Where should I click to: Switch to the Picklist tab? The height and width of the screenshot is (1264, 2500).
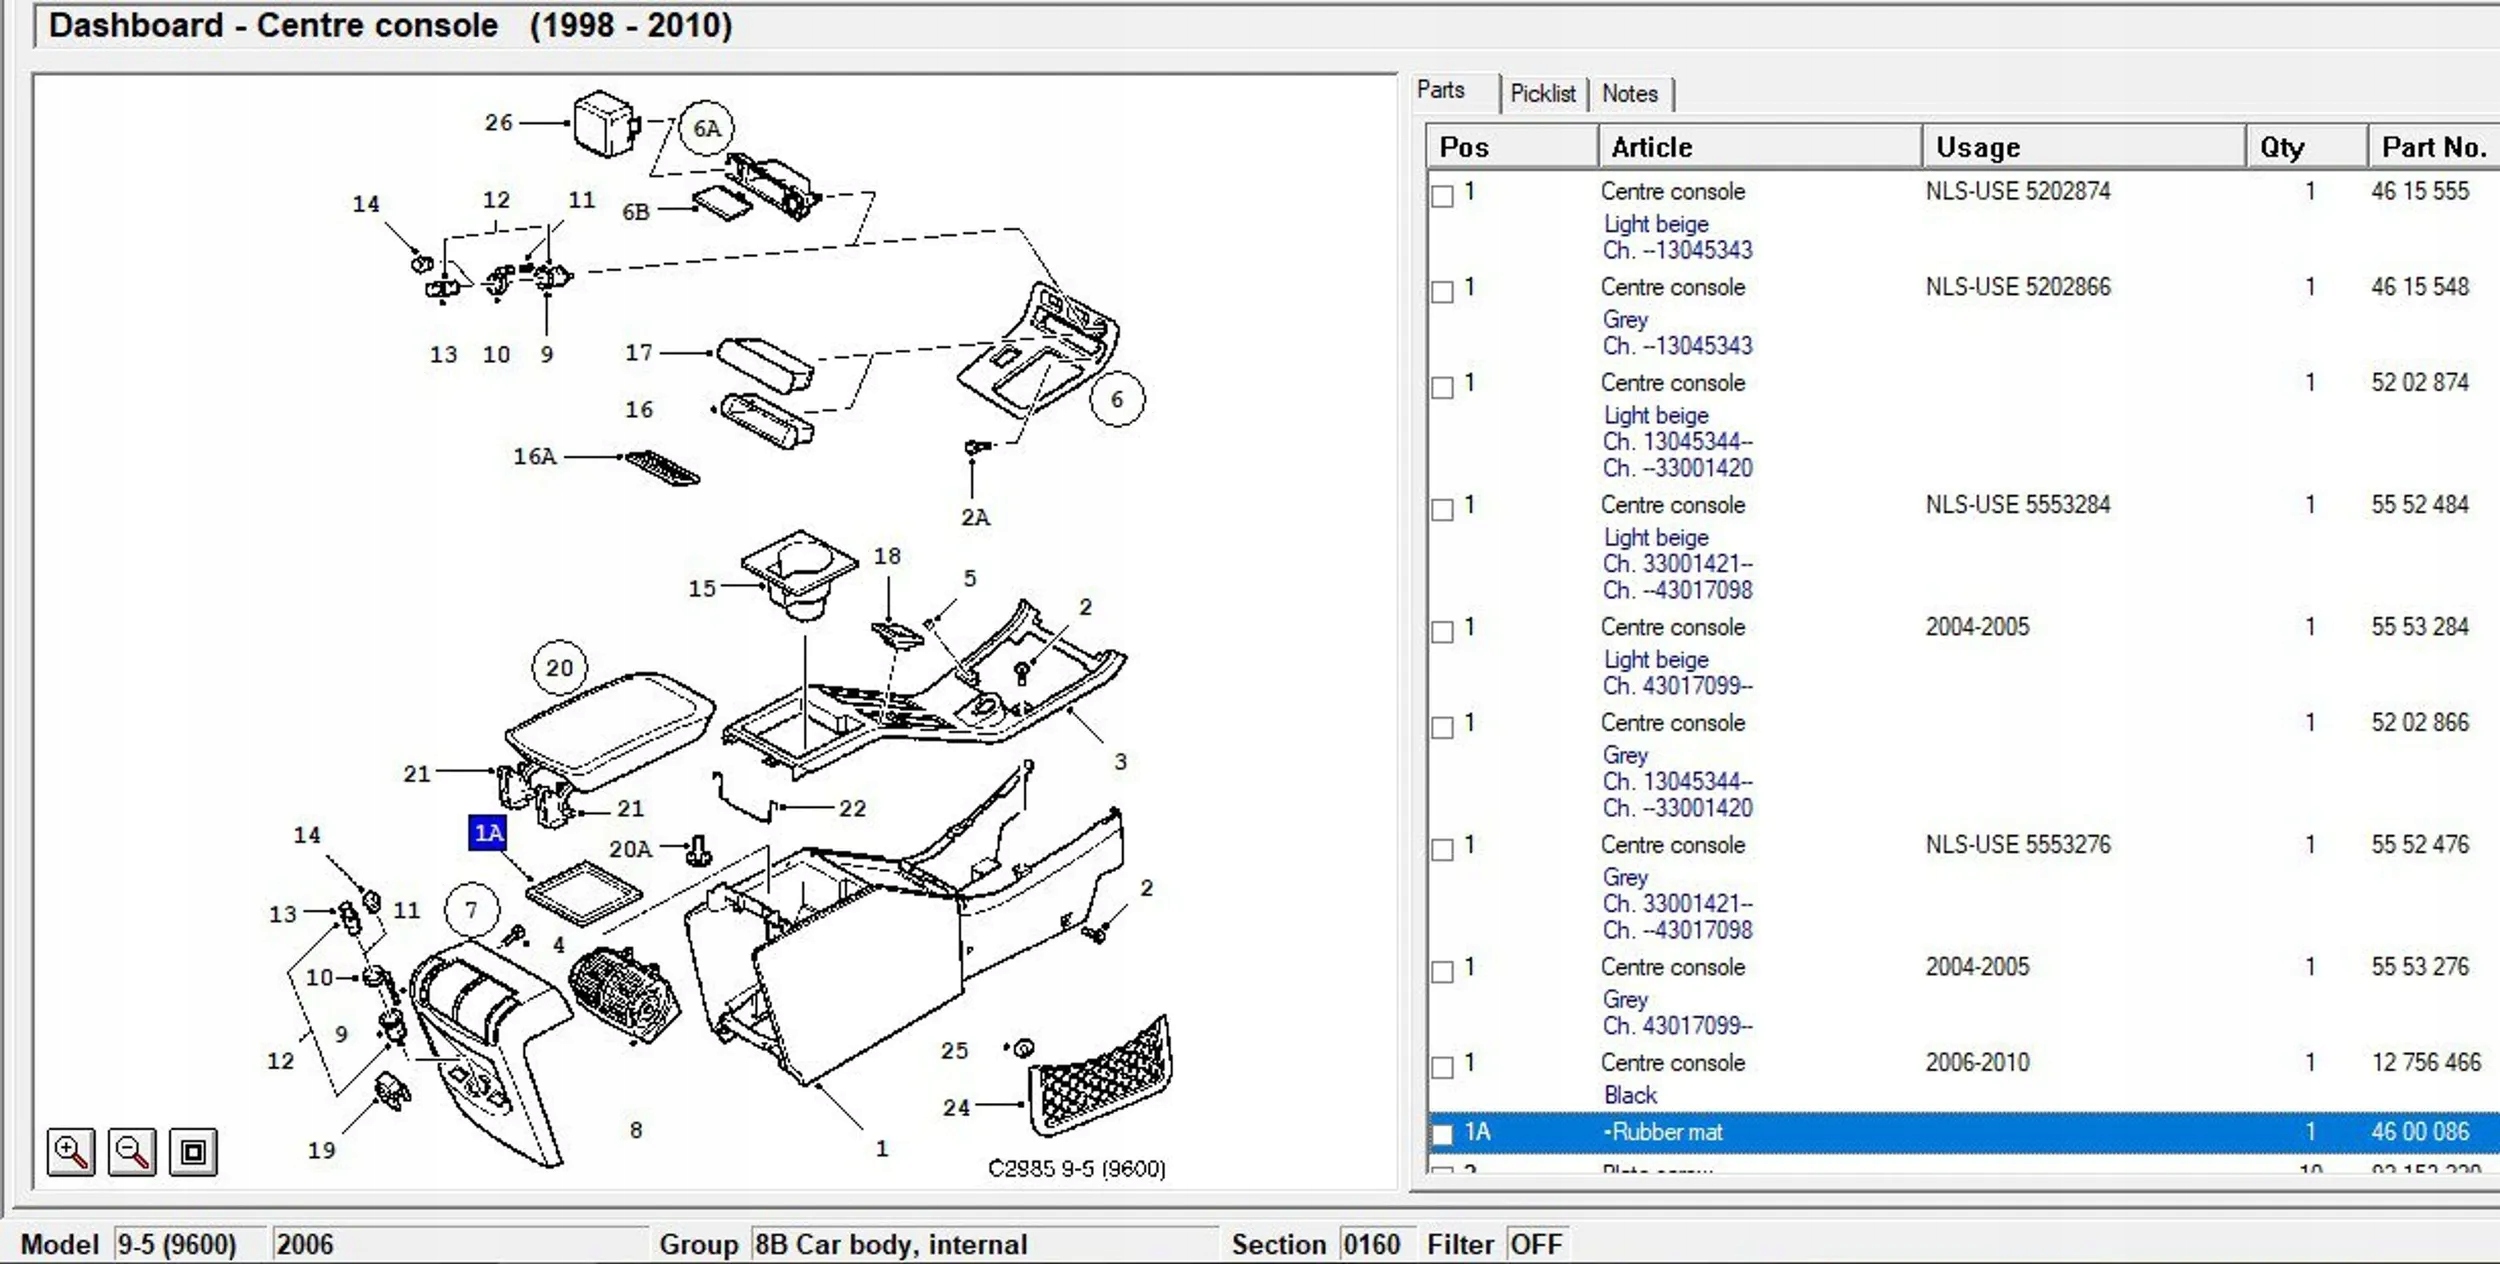point(1542,94)
